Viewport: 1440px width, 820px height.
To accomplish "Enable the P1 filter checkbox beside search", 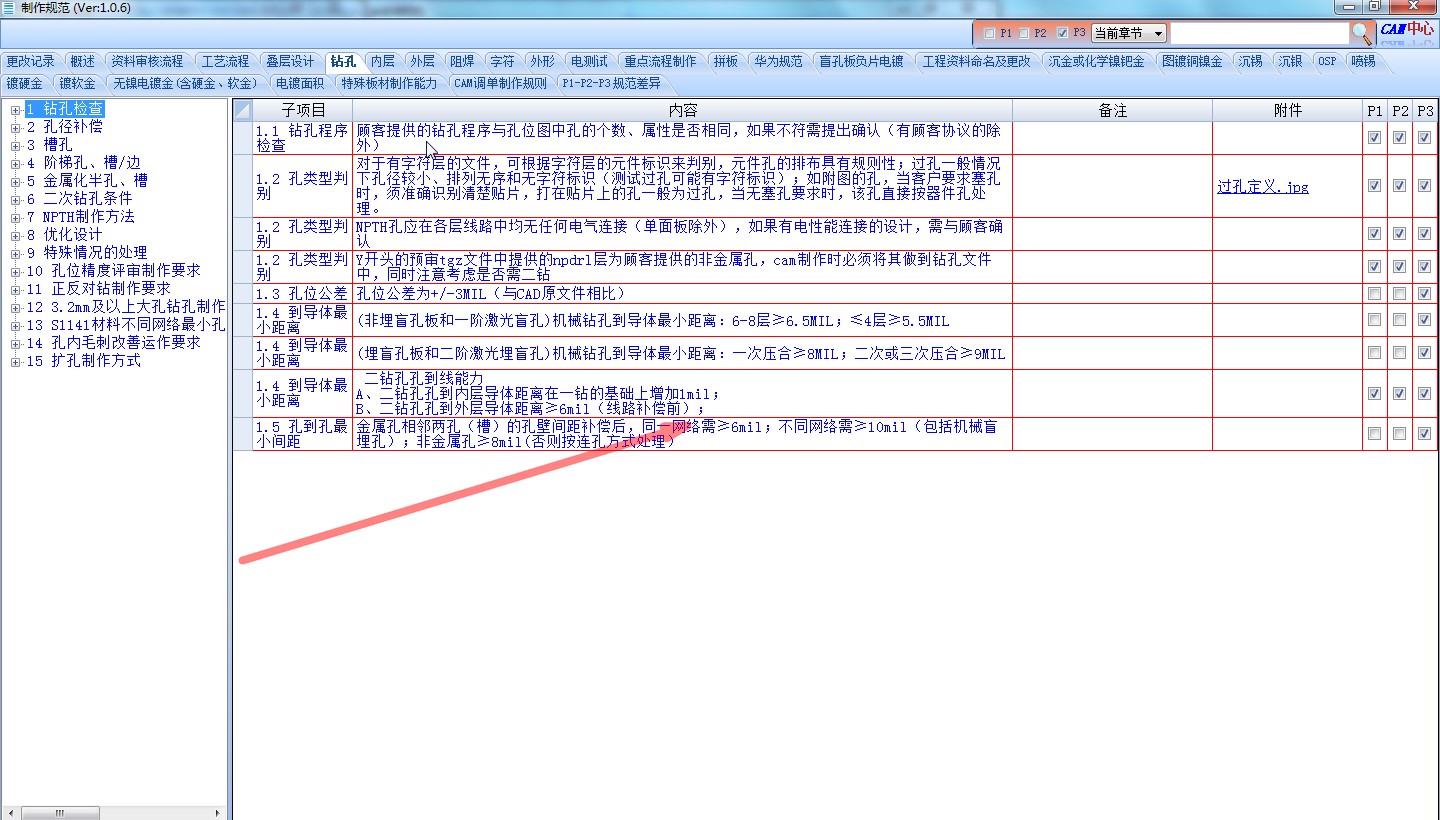I will (990, 33).
